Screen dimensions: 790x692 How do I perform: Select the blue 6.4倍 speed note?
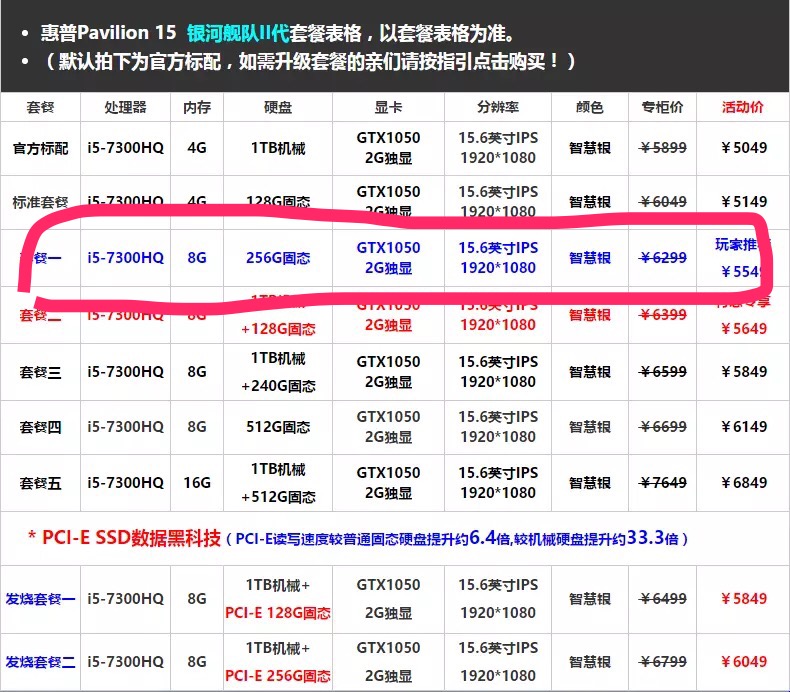coord(490,538)
